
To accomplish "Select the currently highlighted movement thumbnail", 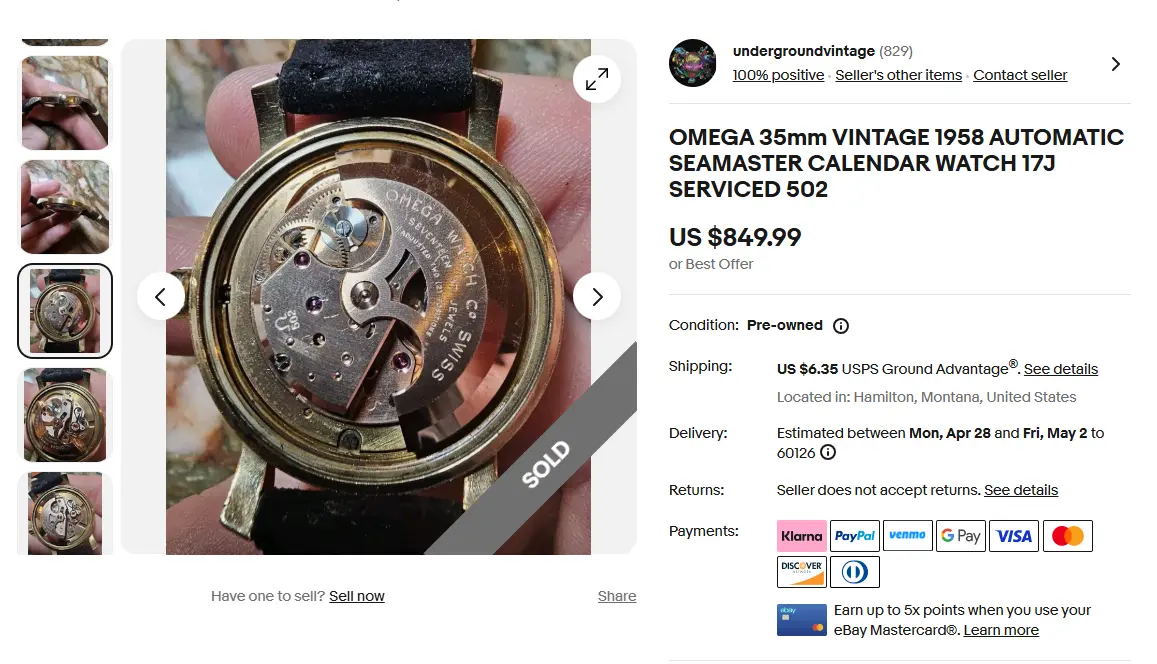I will coord(65,311).
